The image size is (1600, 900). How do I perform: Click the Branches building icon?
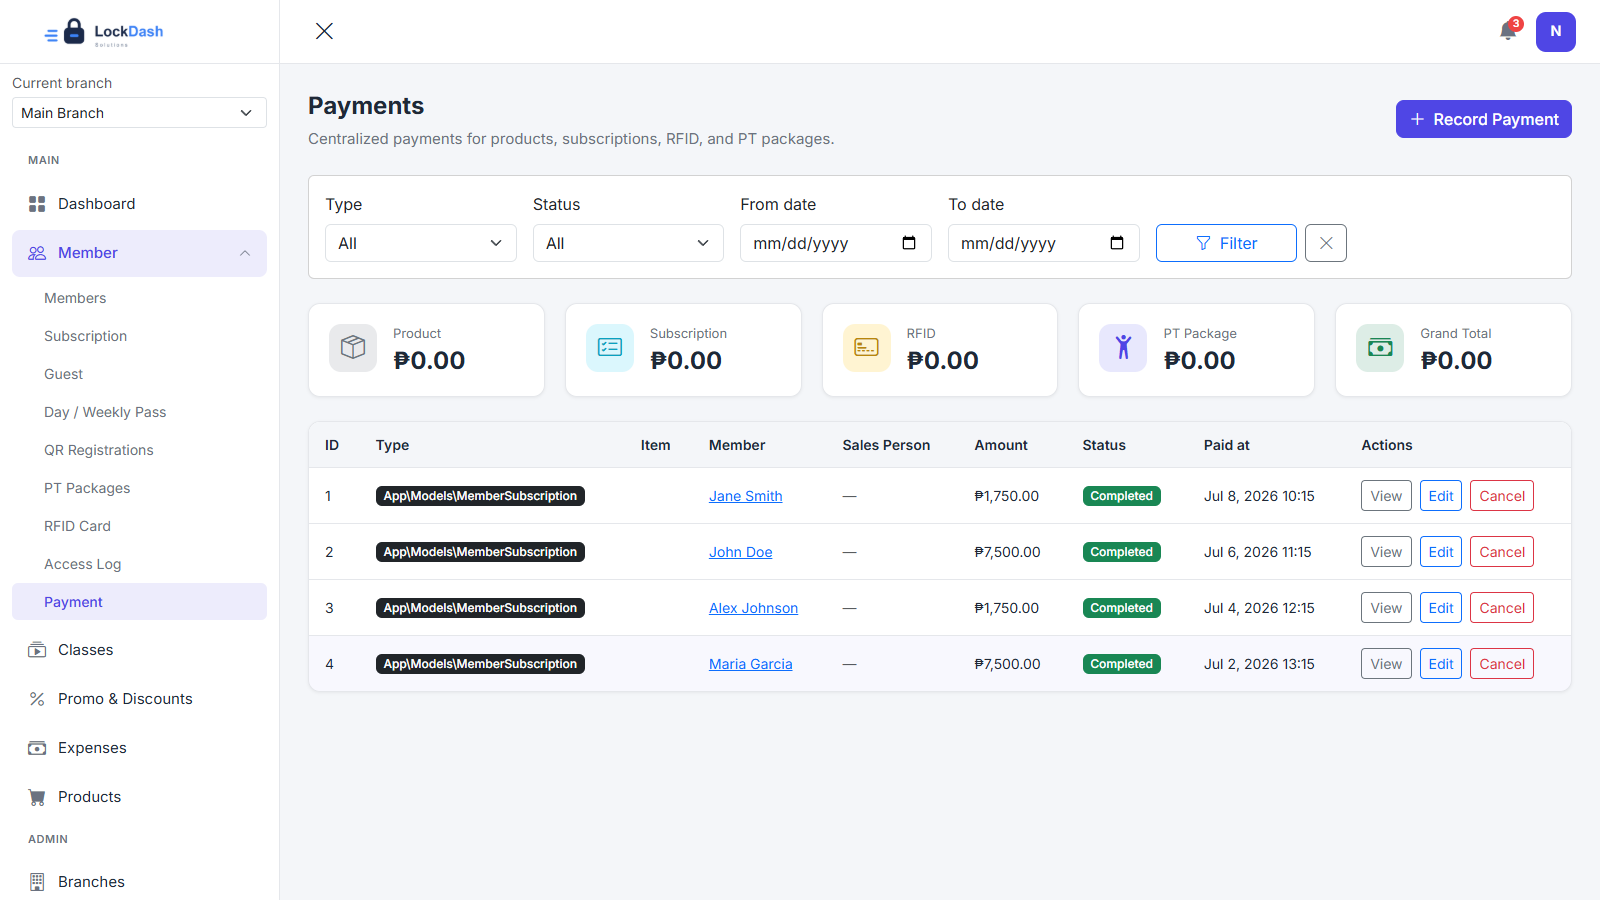click(x=37, y=882)
